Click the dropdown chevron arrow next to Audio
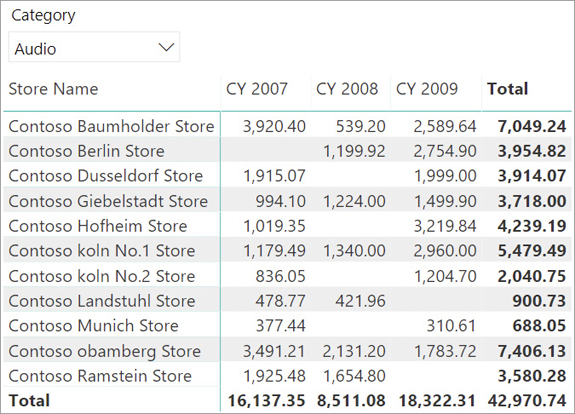575x414 pixels. click(x=166, y=47)
